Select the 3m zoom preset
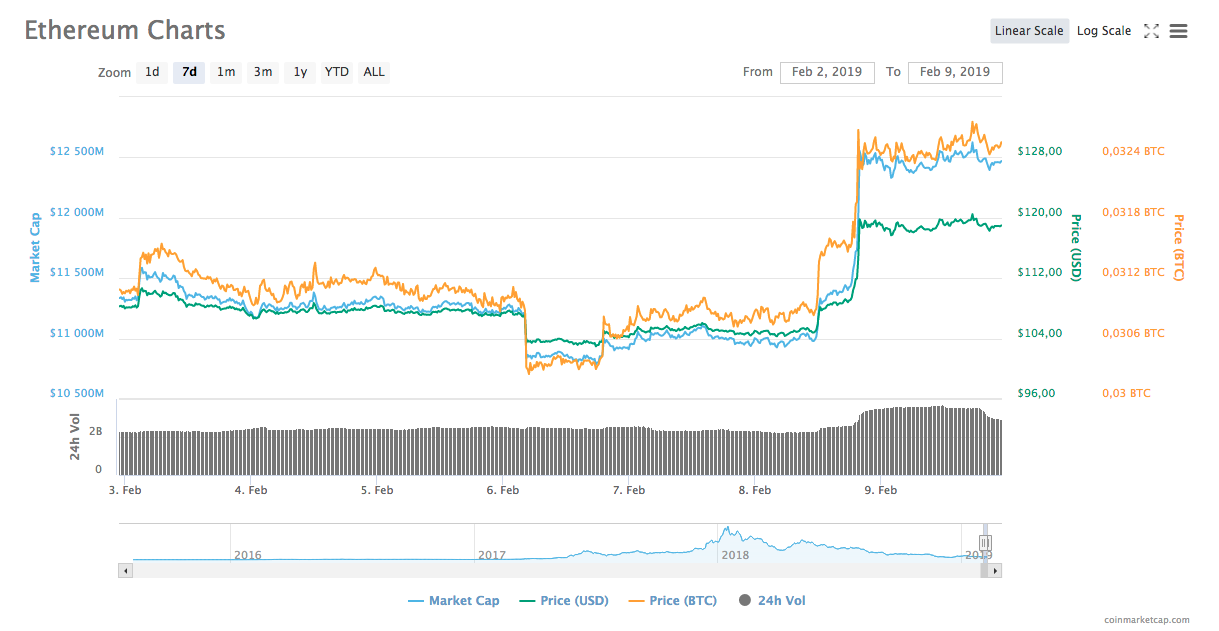The image size is (1219, 631). (262, 72)
